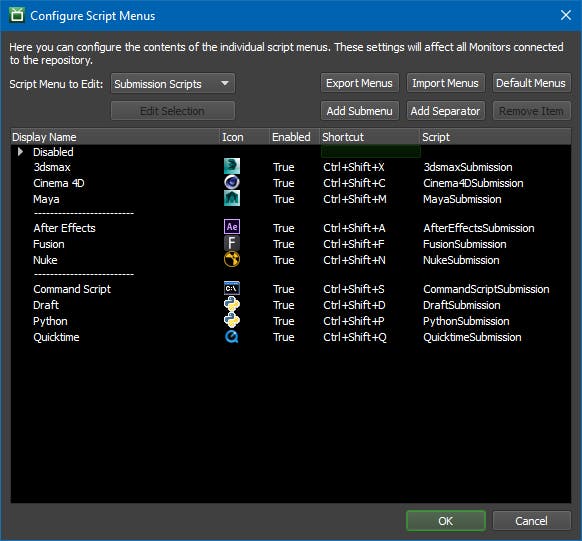
Task: Sort by Display Name column header
Action: click(115, 137)
